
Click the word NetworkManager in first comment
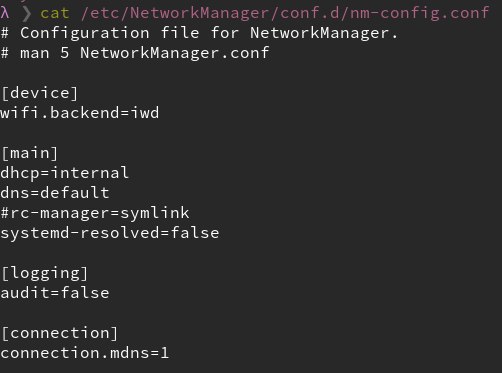pyautogui.click(x=319, y=33)
